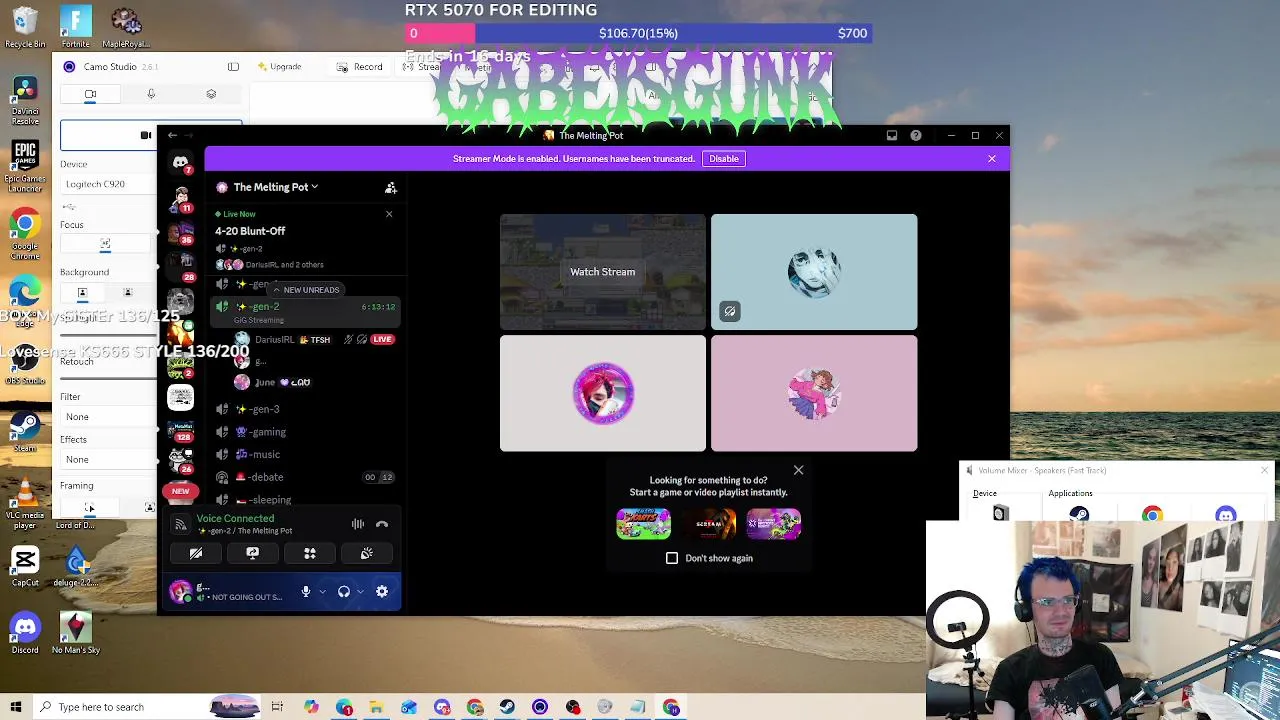The height and width of the screenshot is (720, 1280).
Task: Toggle noise suppression icon in Voice Connected
Action: [x=357, y=524]
